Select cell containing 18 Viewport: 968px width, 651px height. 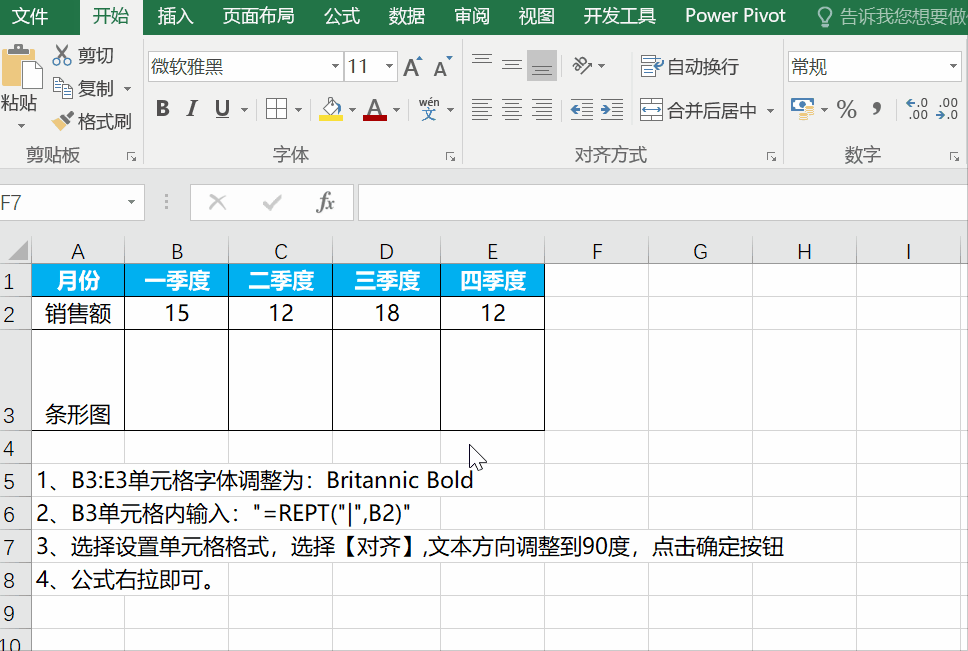(386, 313)
